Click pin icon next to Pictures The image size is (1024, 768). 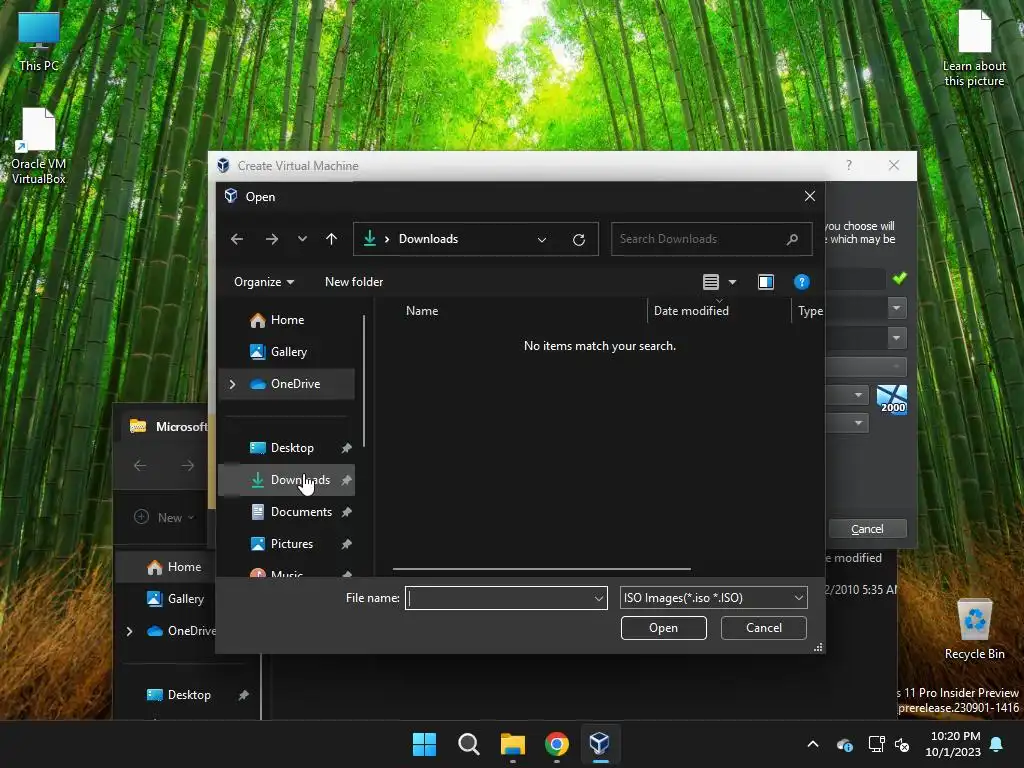tap(346, 544)
